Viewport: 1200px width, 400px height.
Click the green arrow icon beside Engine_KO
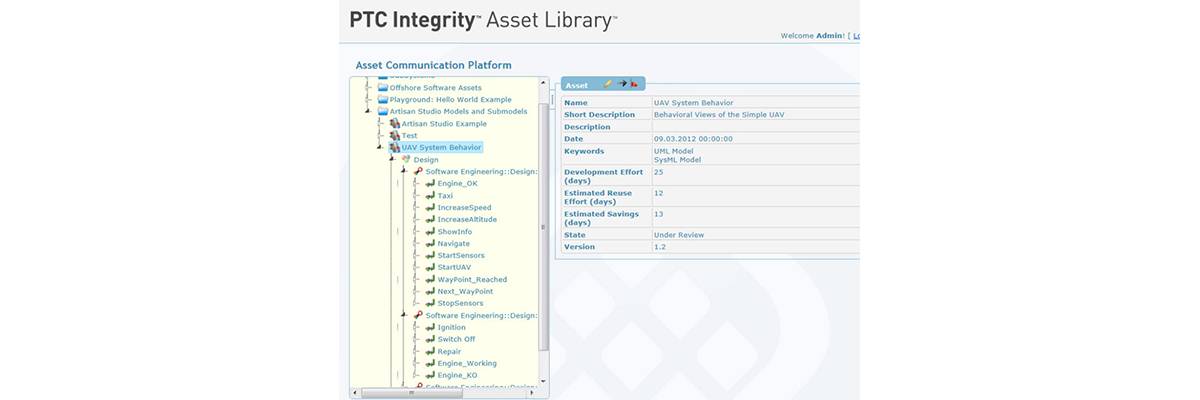tap(430, 376)
